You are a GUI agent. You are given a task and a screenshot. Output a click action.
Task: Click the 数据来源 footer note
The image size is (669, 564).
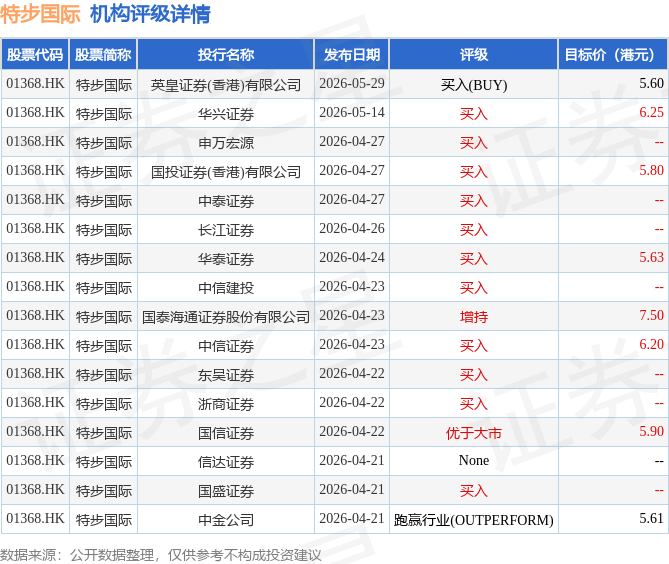click(160, 555)
